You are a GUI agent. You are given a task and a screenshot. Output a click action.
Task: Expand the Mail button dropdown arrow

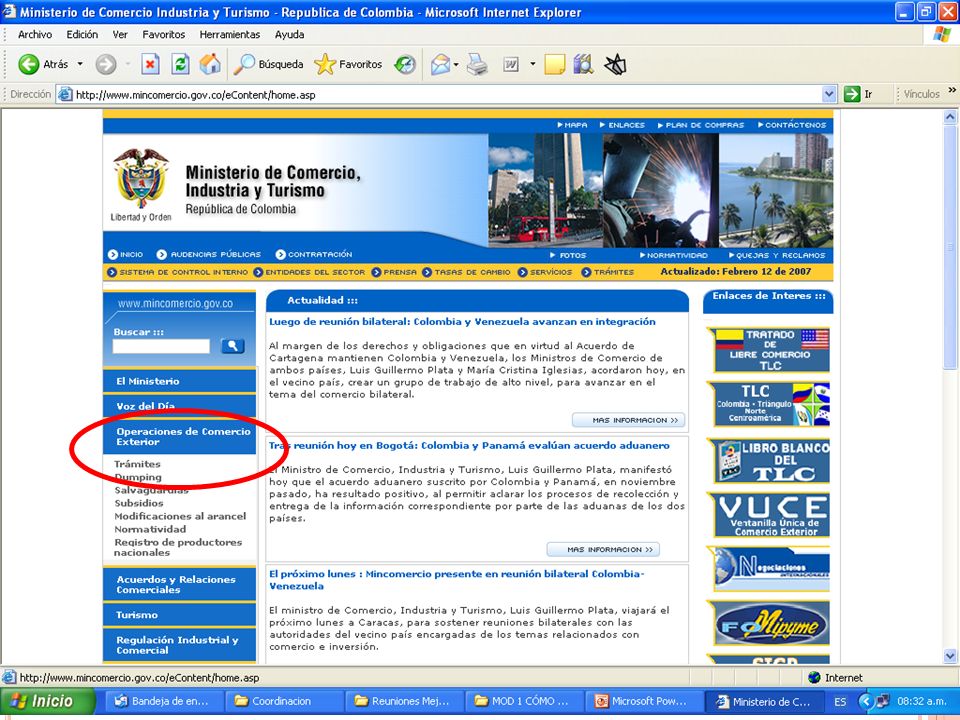point(456,64)
